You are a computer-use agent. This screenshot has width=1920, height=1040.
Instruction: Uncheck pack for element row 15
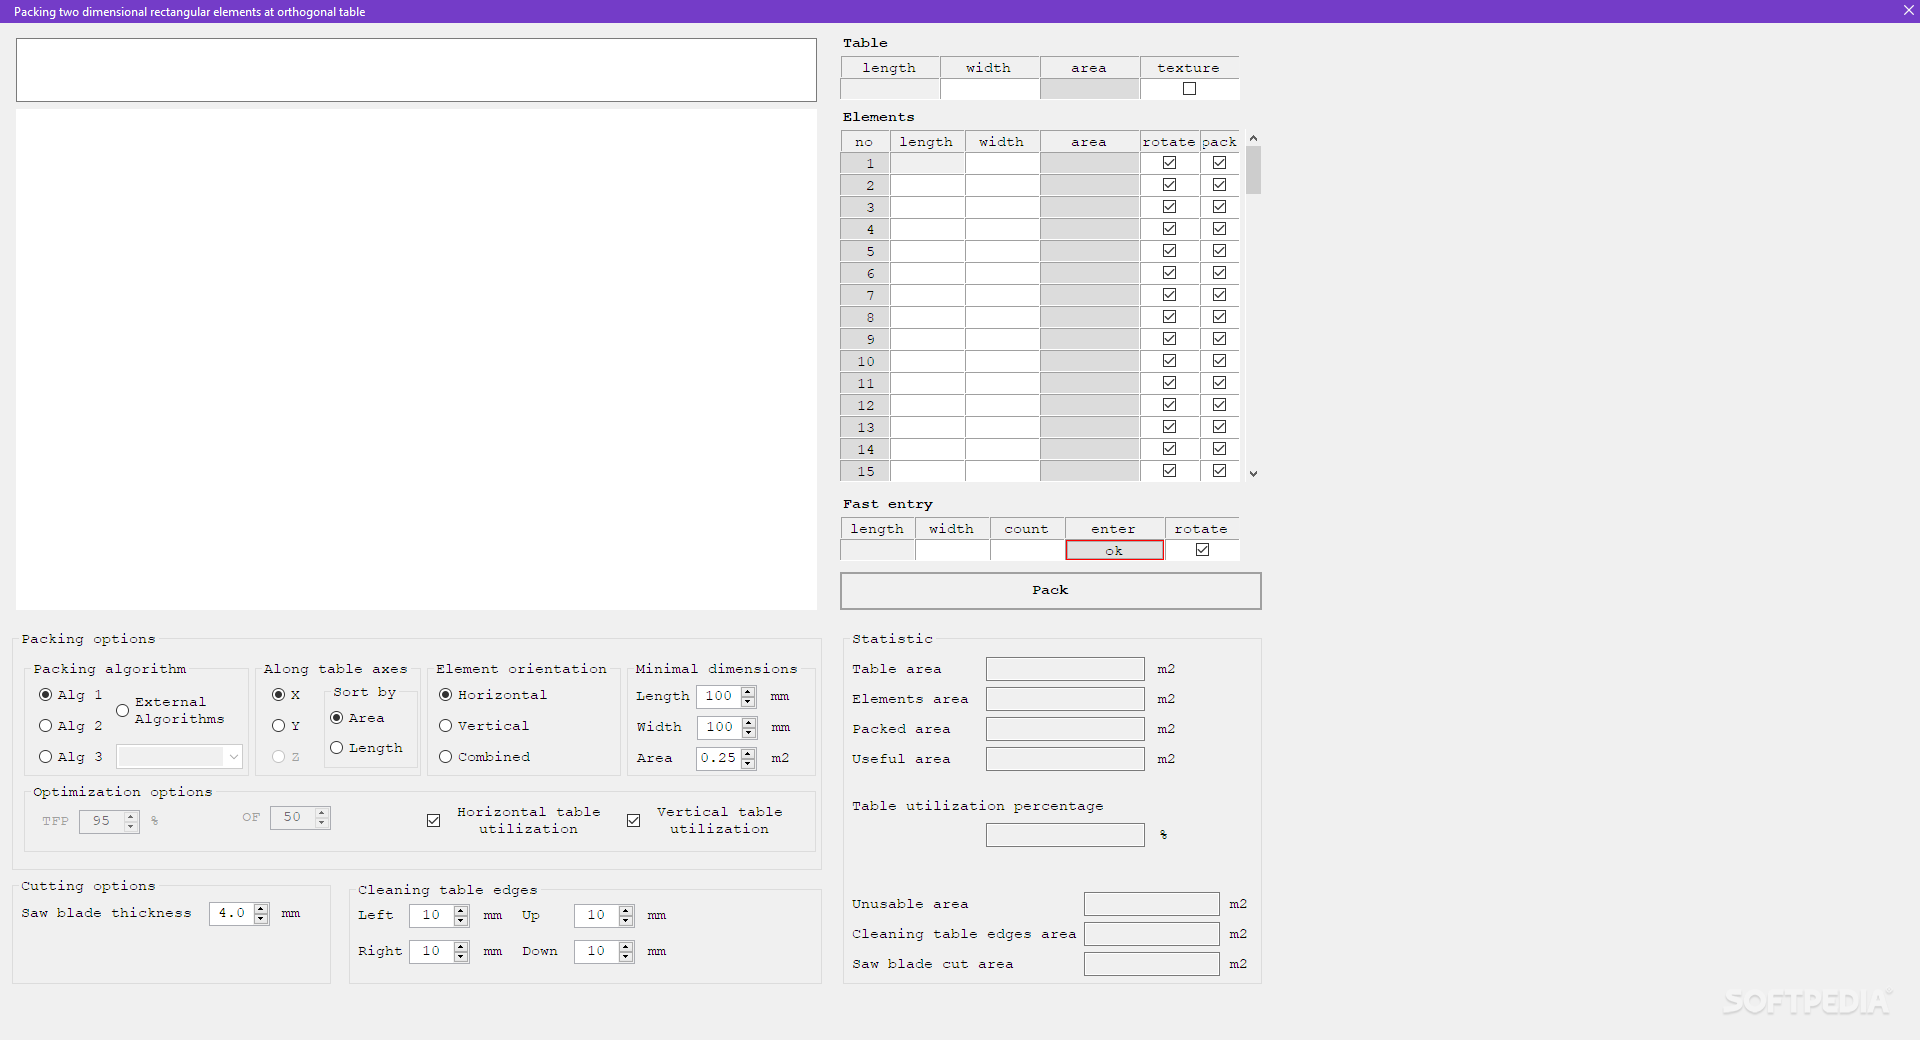point(1219,471)
